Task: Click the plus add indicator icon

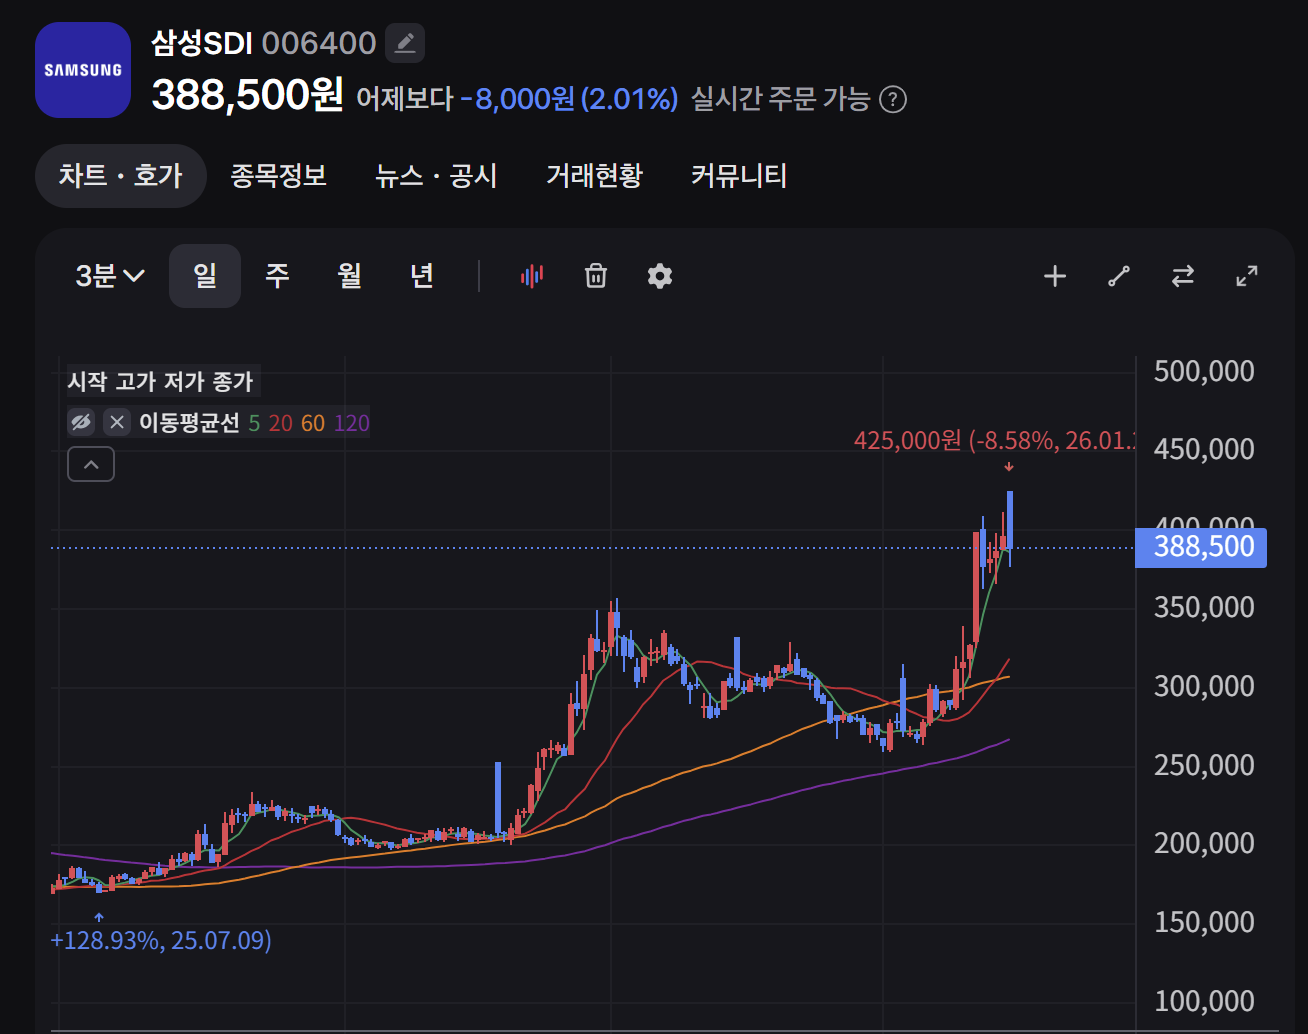Action: tap(1055, 276)
